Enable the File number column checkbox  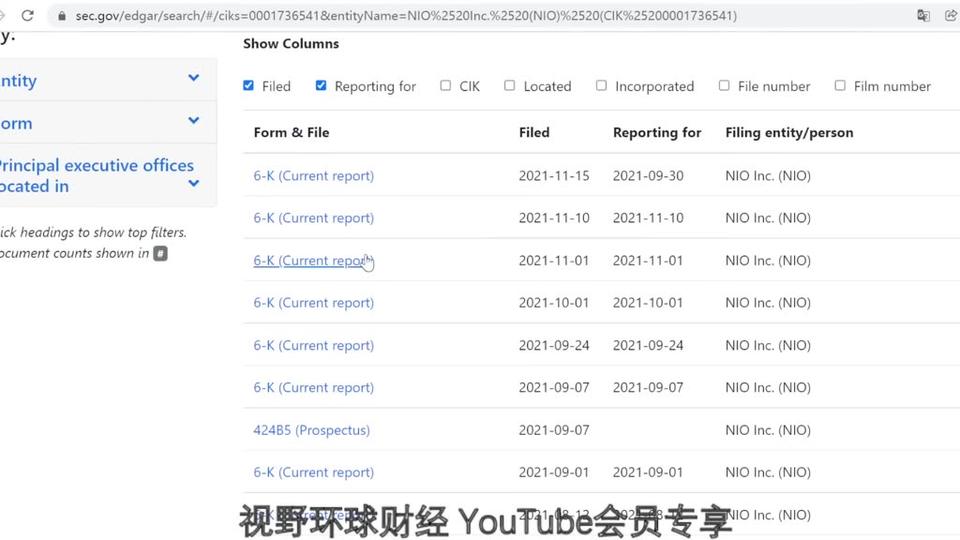pos(724,86)
